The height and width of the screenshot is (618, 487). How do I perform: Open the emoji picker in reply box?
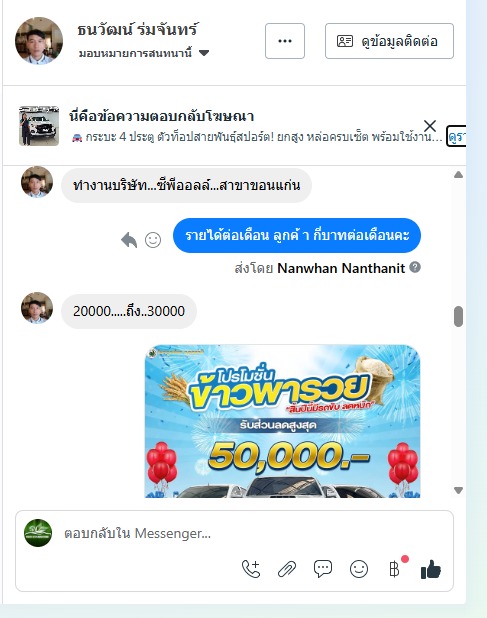pyautogui.click(x=359, y=569)
